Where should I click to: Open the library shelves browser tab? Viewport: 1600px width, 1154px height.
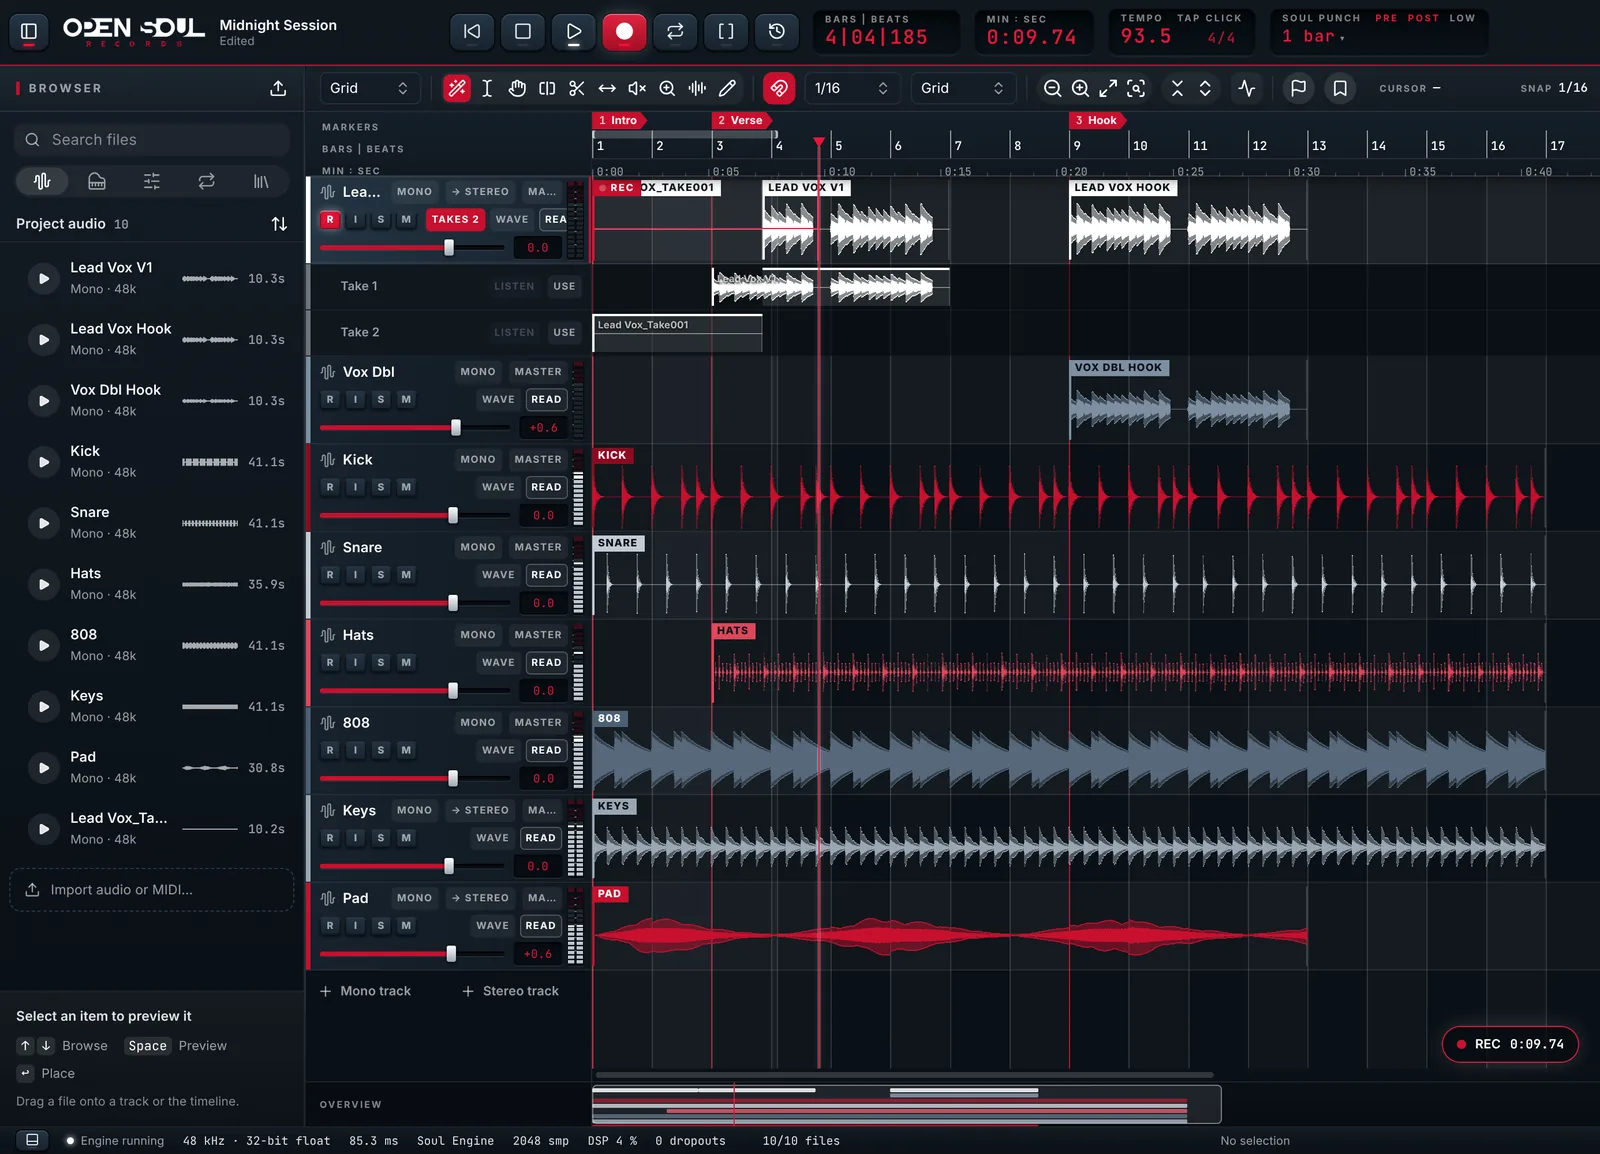(261, 181)
